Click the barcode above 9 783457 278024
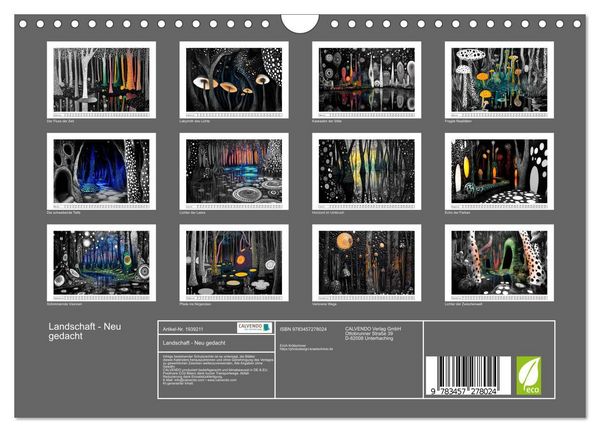 click(x=468, y=372)
